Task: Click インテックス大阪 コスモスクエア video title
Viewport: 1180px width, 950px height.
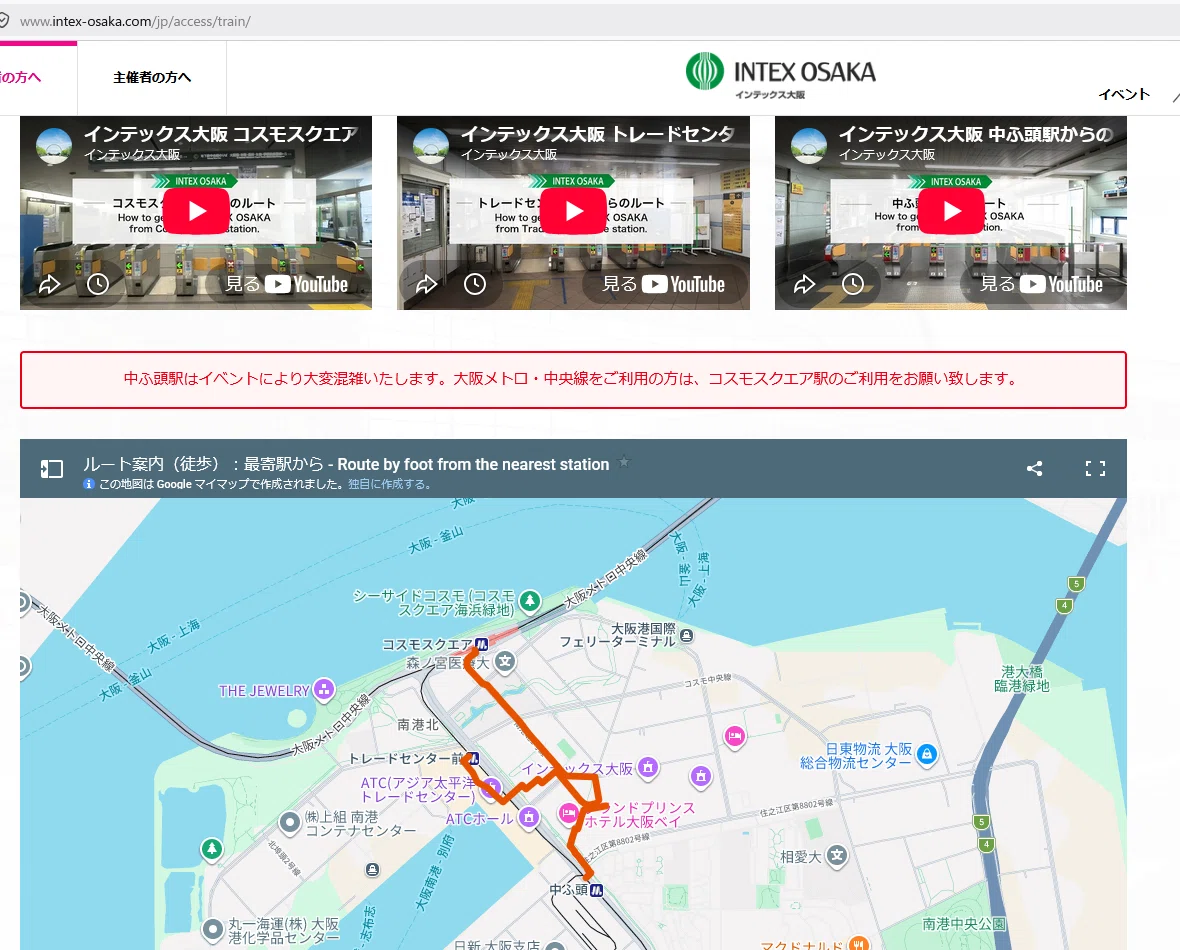Action: pos(220,134)
